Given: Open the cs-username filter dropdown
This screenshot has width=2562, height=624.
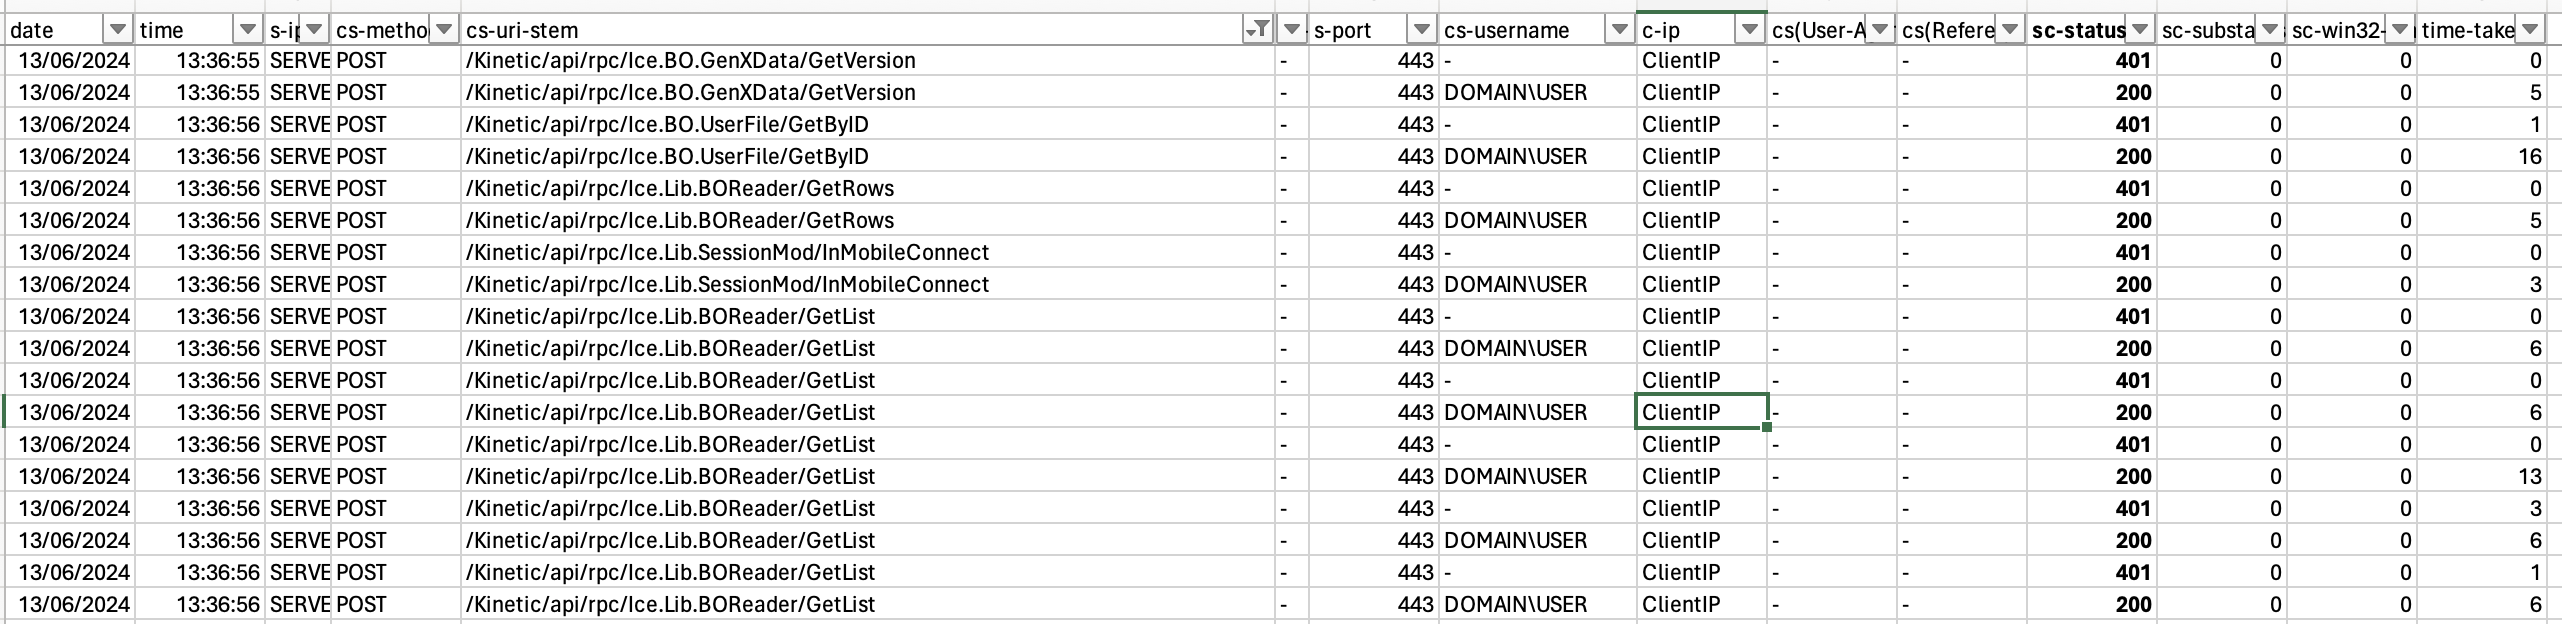Looking at the screenshot, I should pyautogui.click(x=1619, y=29).
